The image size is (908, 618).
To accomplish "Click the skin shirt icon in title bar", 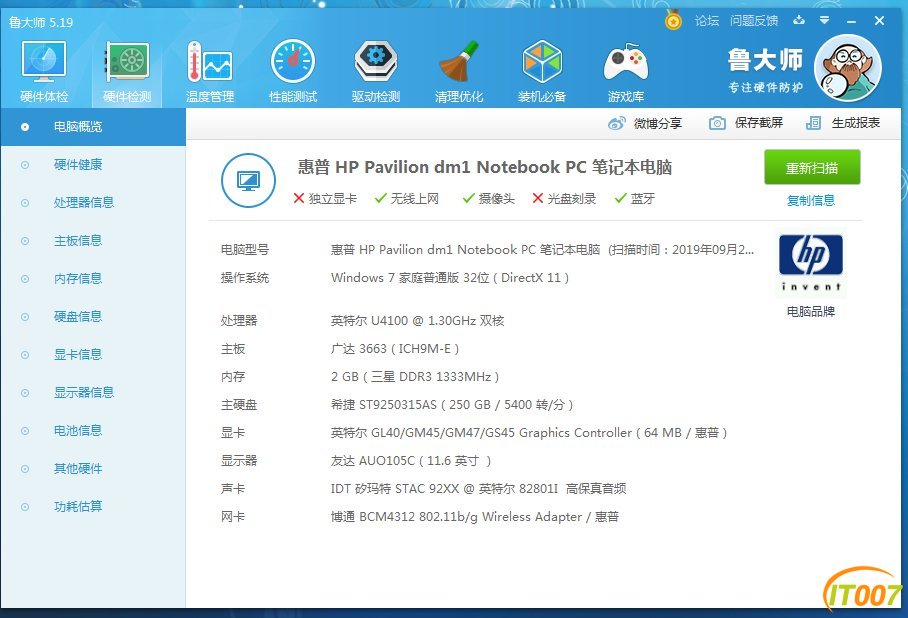I will click(799, 20).
